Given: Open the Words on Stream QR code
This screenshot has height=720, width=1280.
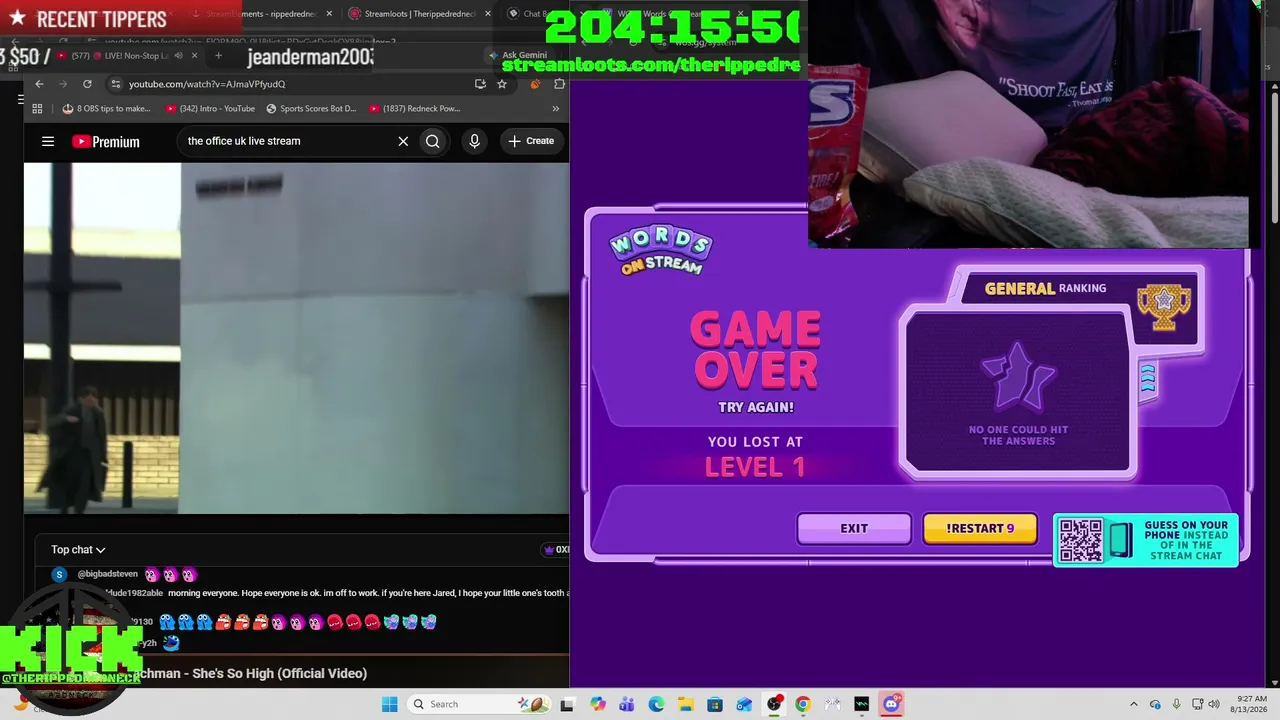Looking at the screenshot, I should tap(1081, 540).
